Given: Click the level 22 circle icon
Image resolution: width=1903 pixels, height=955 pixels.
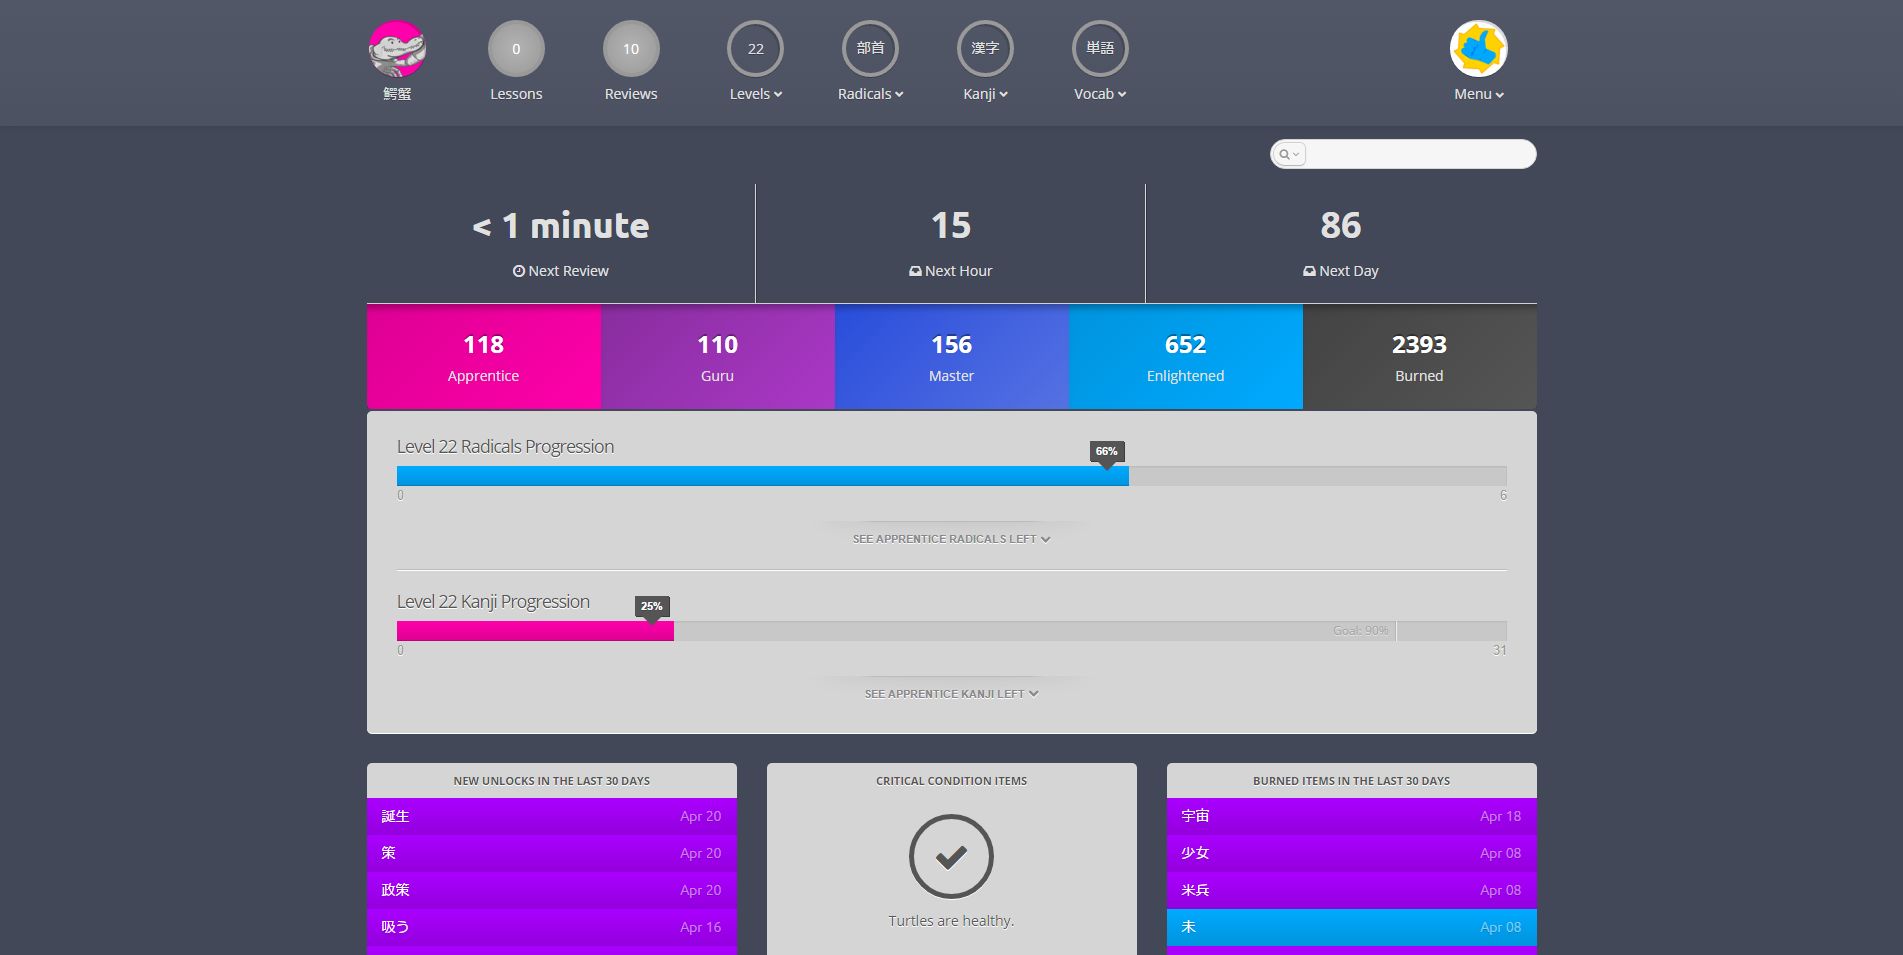Looking at the screenshot, I should (x=755, y=48).
